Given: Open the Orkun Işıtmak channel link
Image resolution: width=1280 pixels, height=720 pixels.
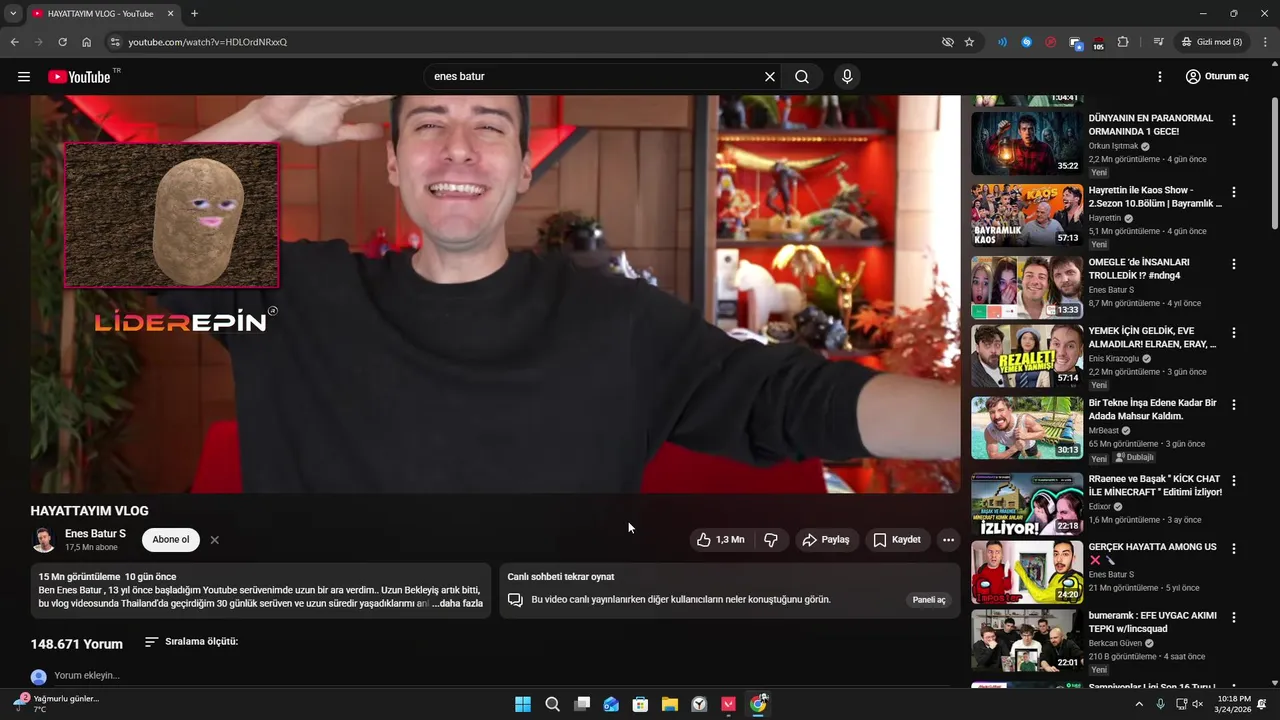Looking at the screenshot, I should click(1114, 146).
